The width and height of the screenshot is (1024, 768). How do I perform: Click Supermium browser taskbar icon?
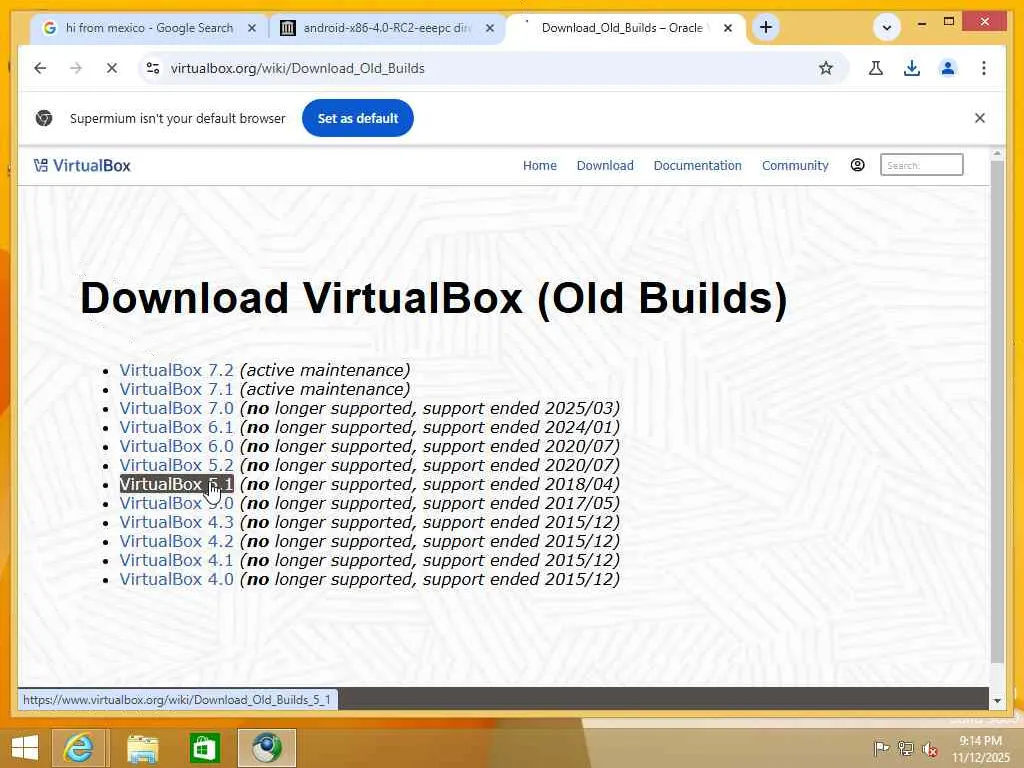[267, 748]
